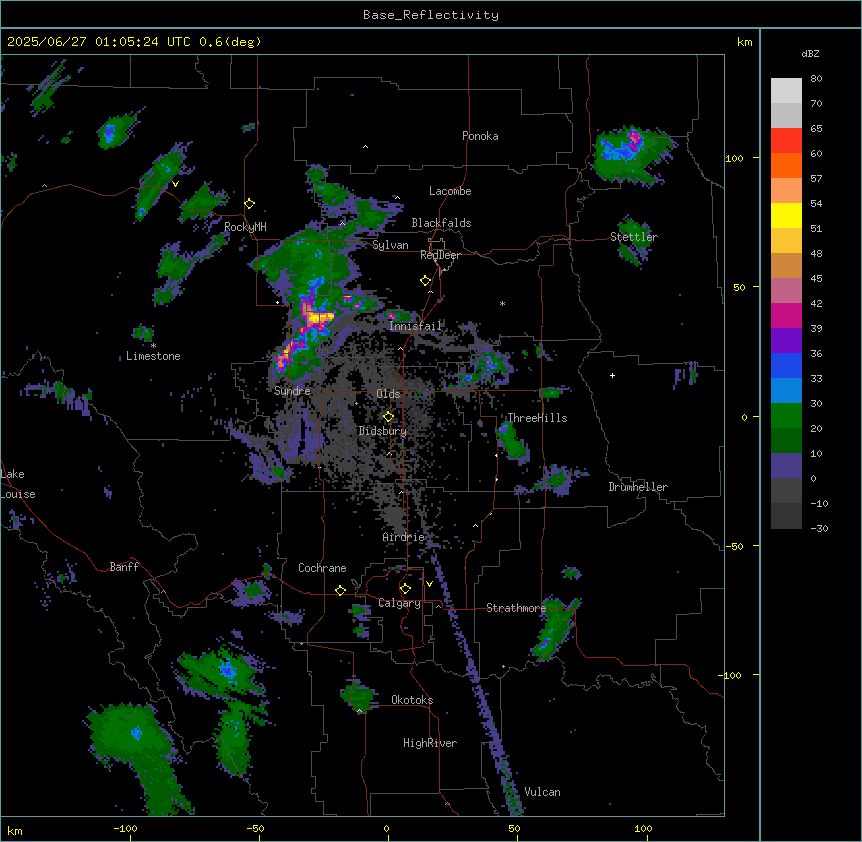
Task: Select the yellow 54-51 dBZ legend swatch
Action: [x=786, y=215]
